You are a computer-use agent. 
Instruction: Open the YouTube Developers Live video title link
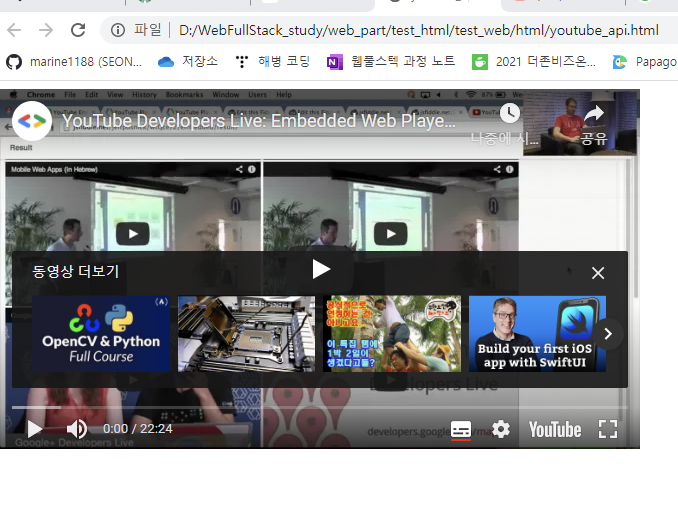pos(259,121)
